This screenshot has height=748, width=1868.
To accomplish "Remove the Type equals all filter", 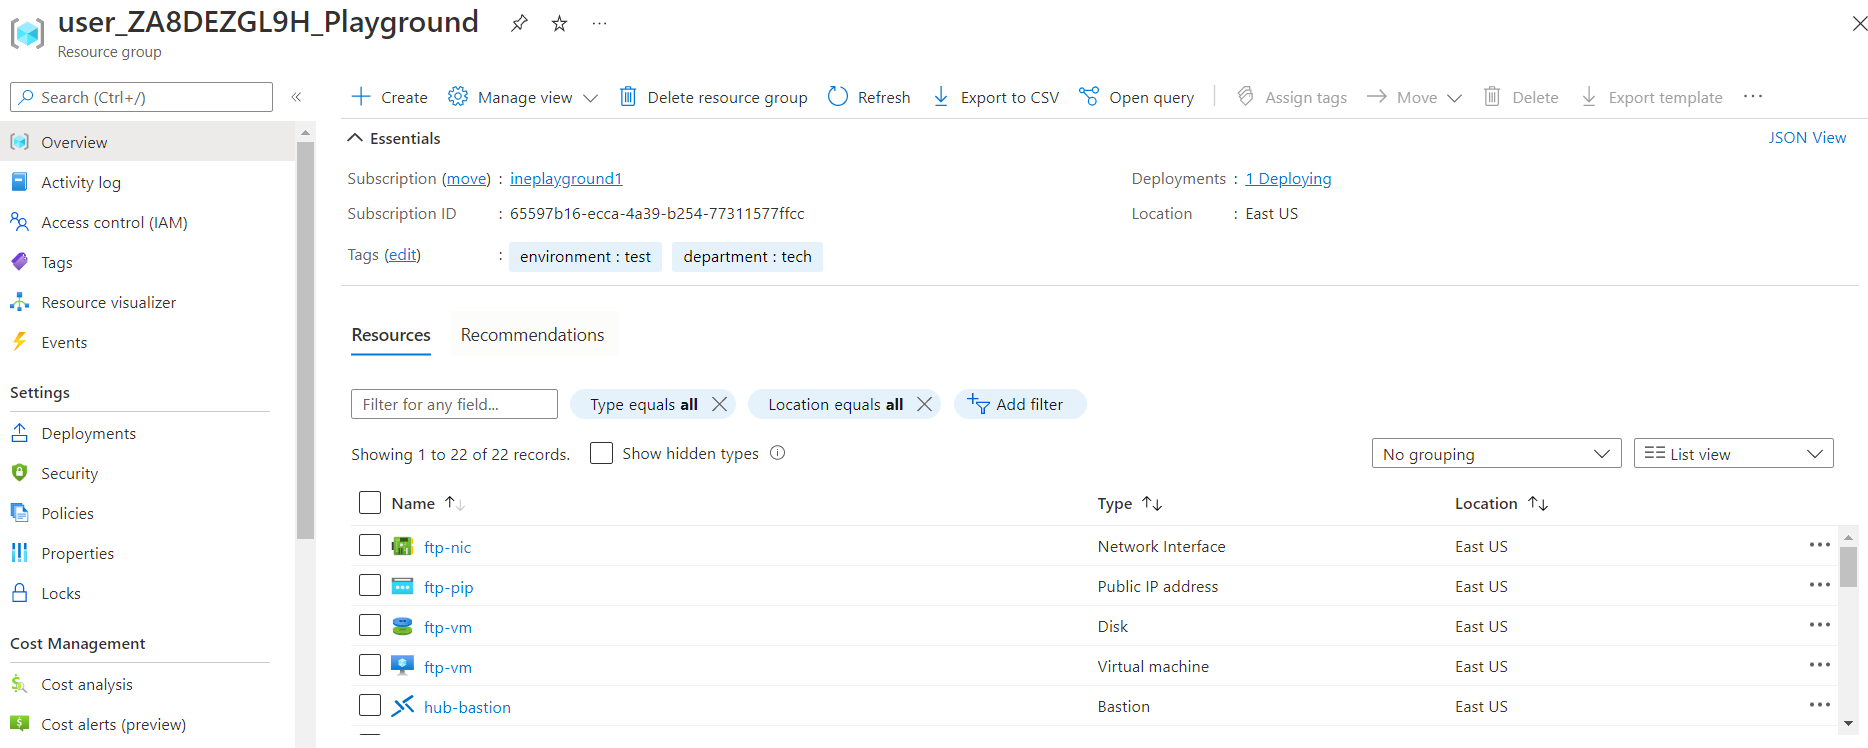I will coord(719,404).
